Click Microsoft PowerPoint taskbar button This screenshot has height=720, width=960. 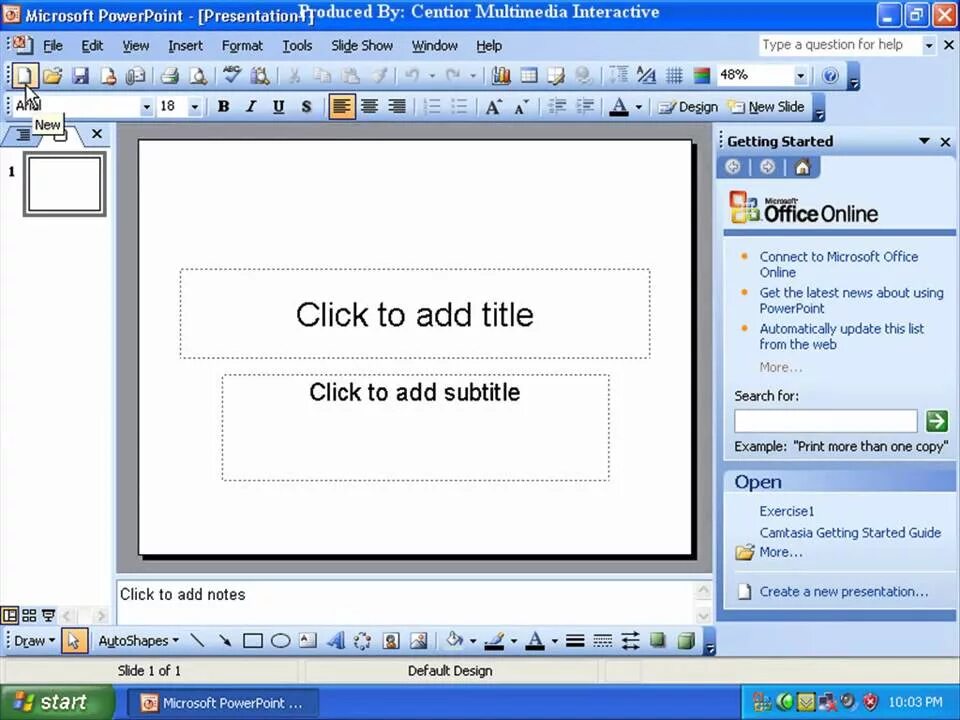[x=223, y=703]
